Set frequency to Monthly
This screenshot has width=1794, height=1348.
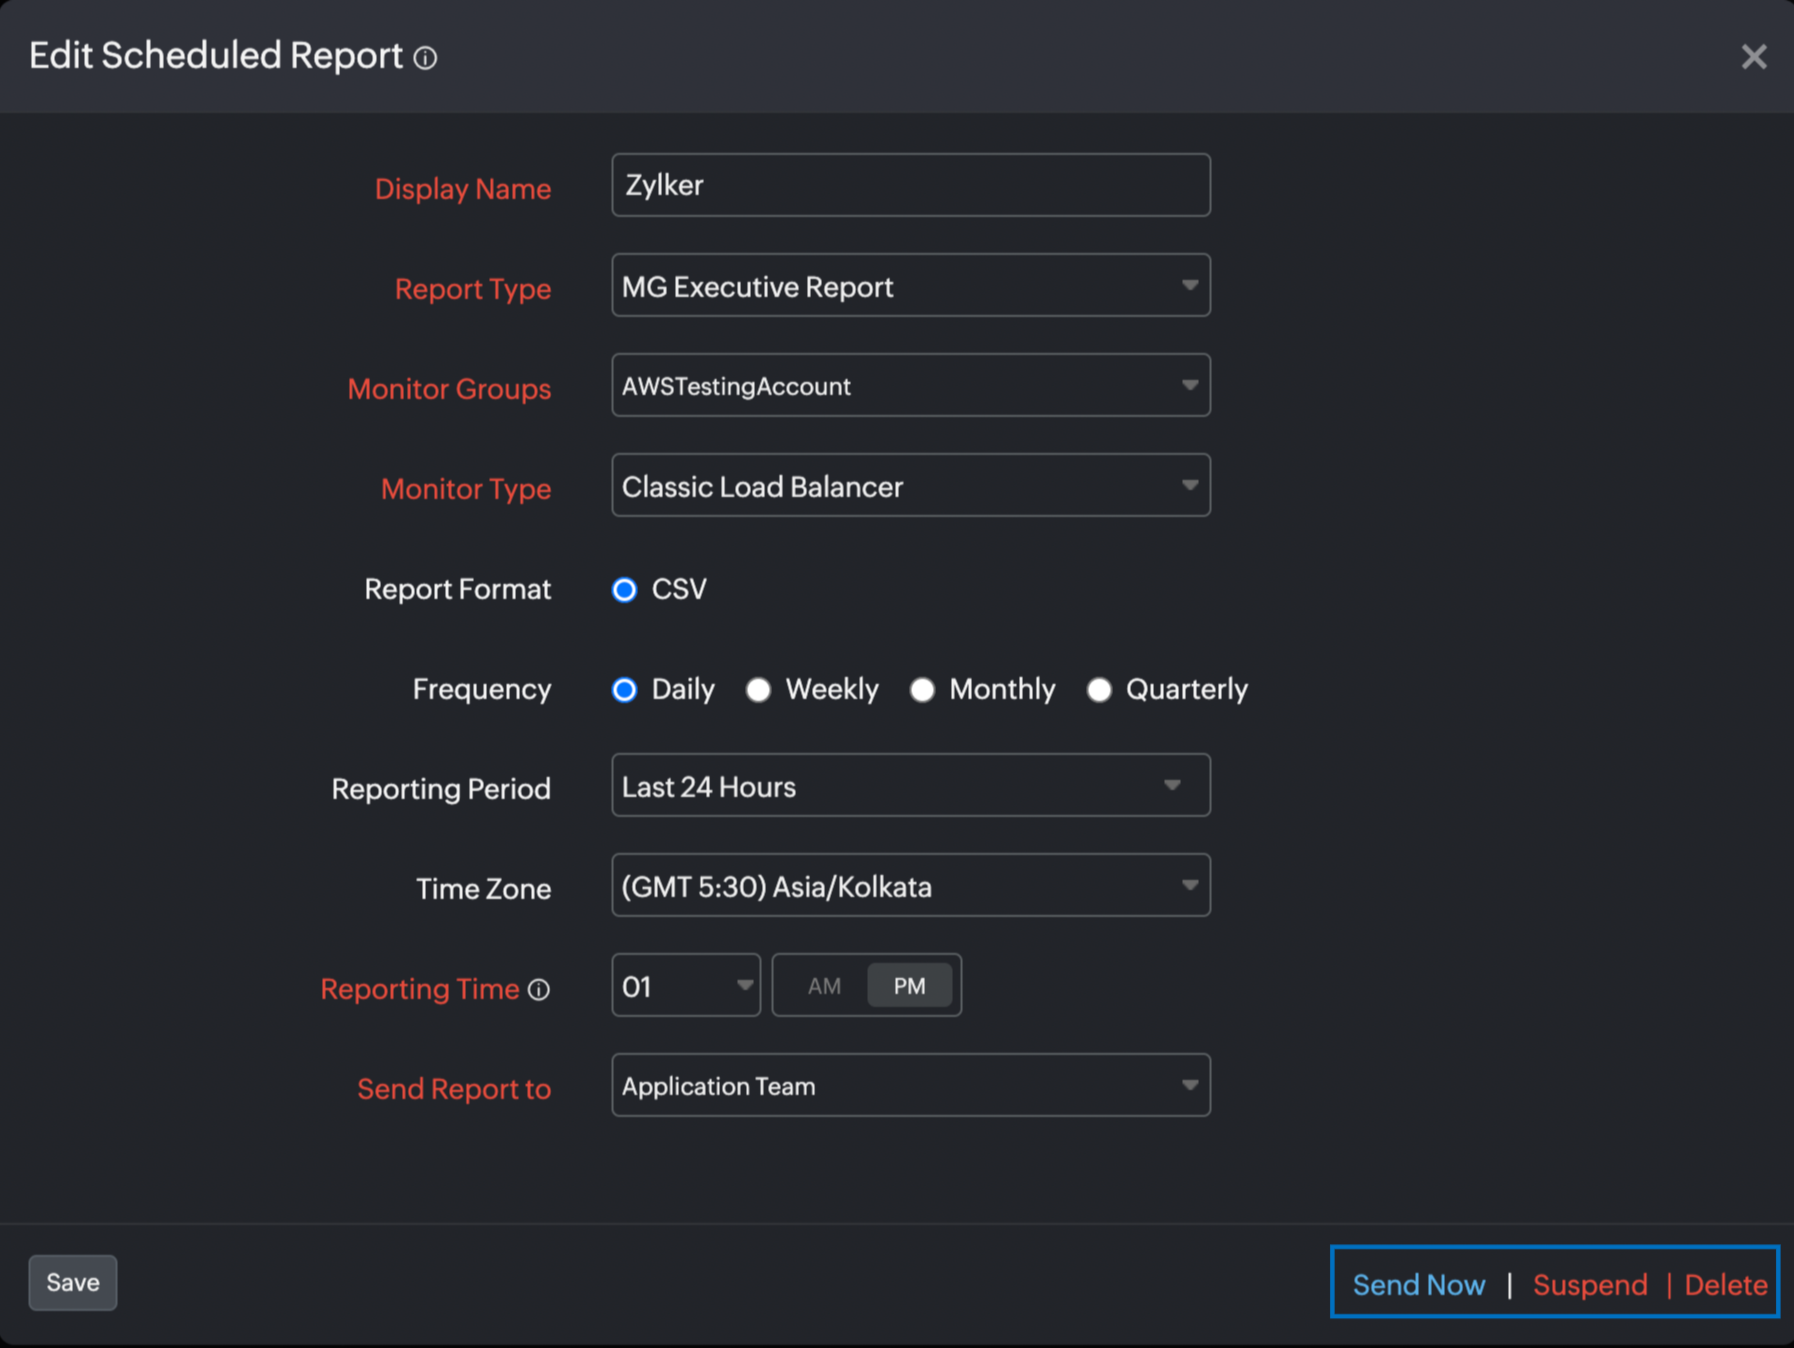click(922, 690)
